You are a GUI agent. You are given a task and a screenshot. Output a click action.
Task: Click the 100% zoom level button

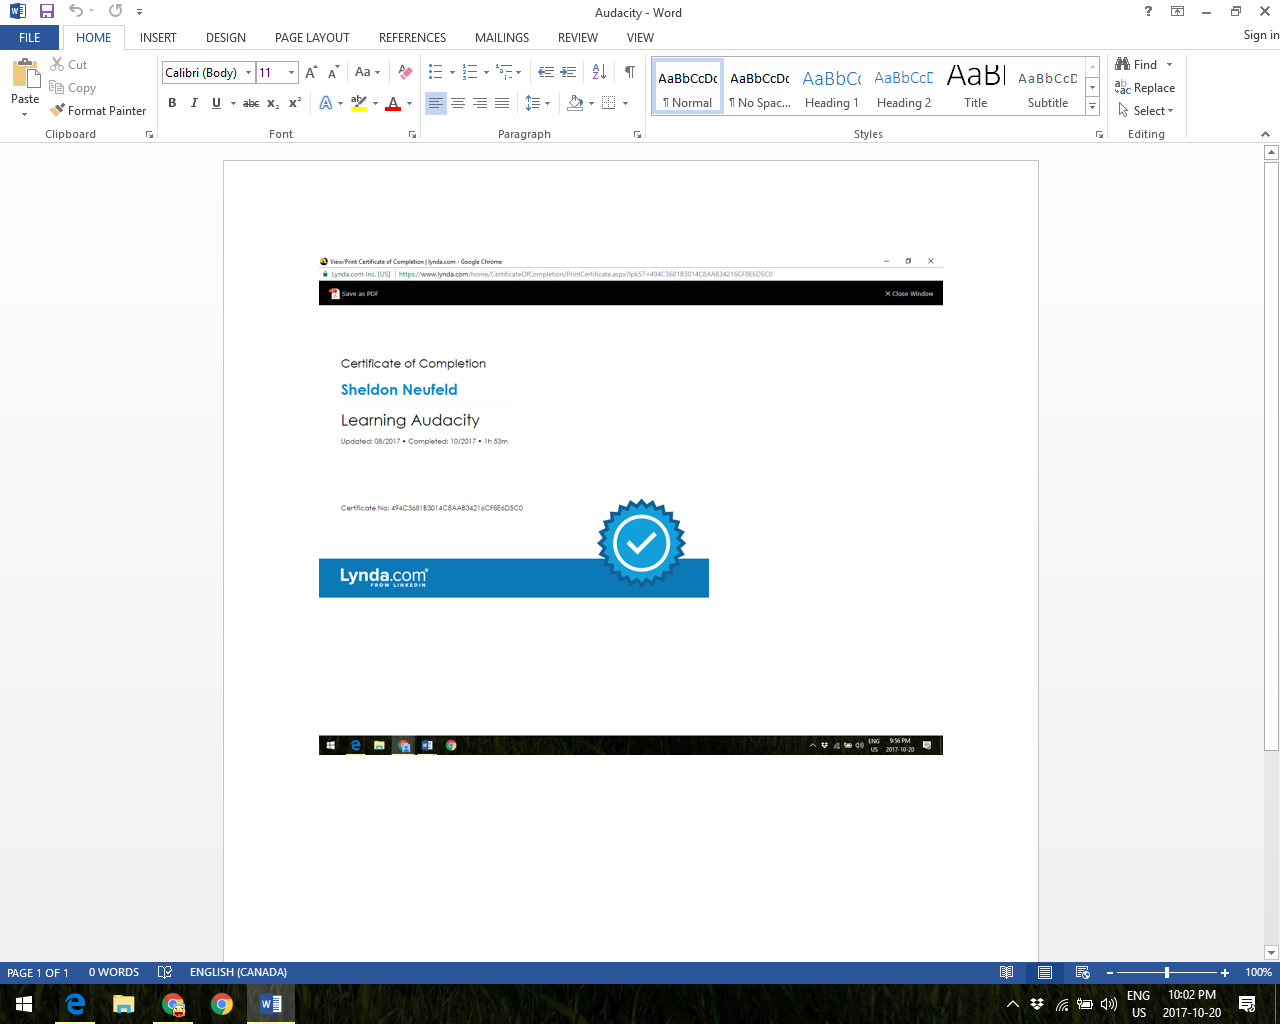pyautogui.click(x=1258, y=972)
